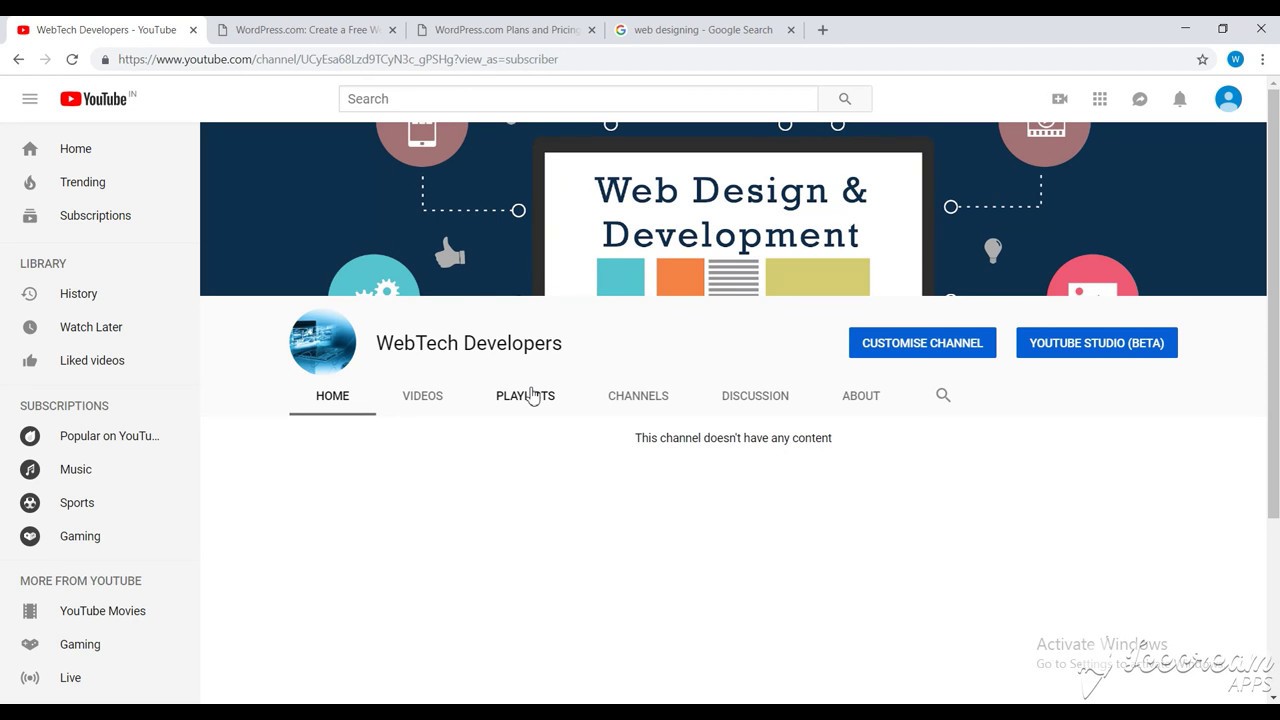Switch to the DISCUSSION channel tab
This screenshot has height=720, width=1280.
(755, 396)
